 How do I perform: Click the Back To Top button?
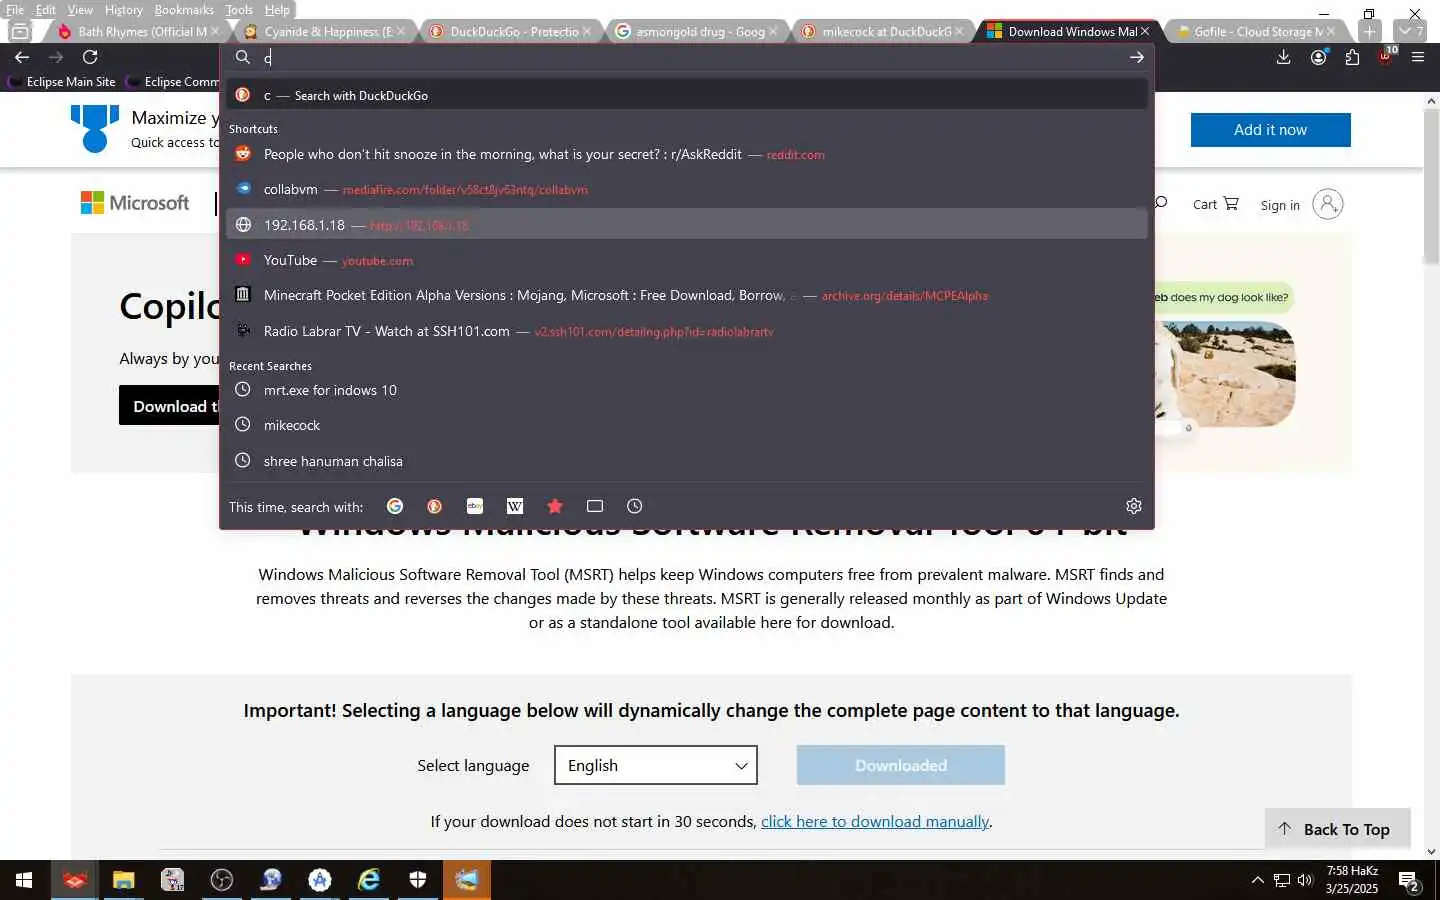1338,829
